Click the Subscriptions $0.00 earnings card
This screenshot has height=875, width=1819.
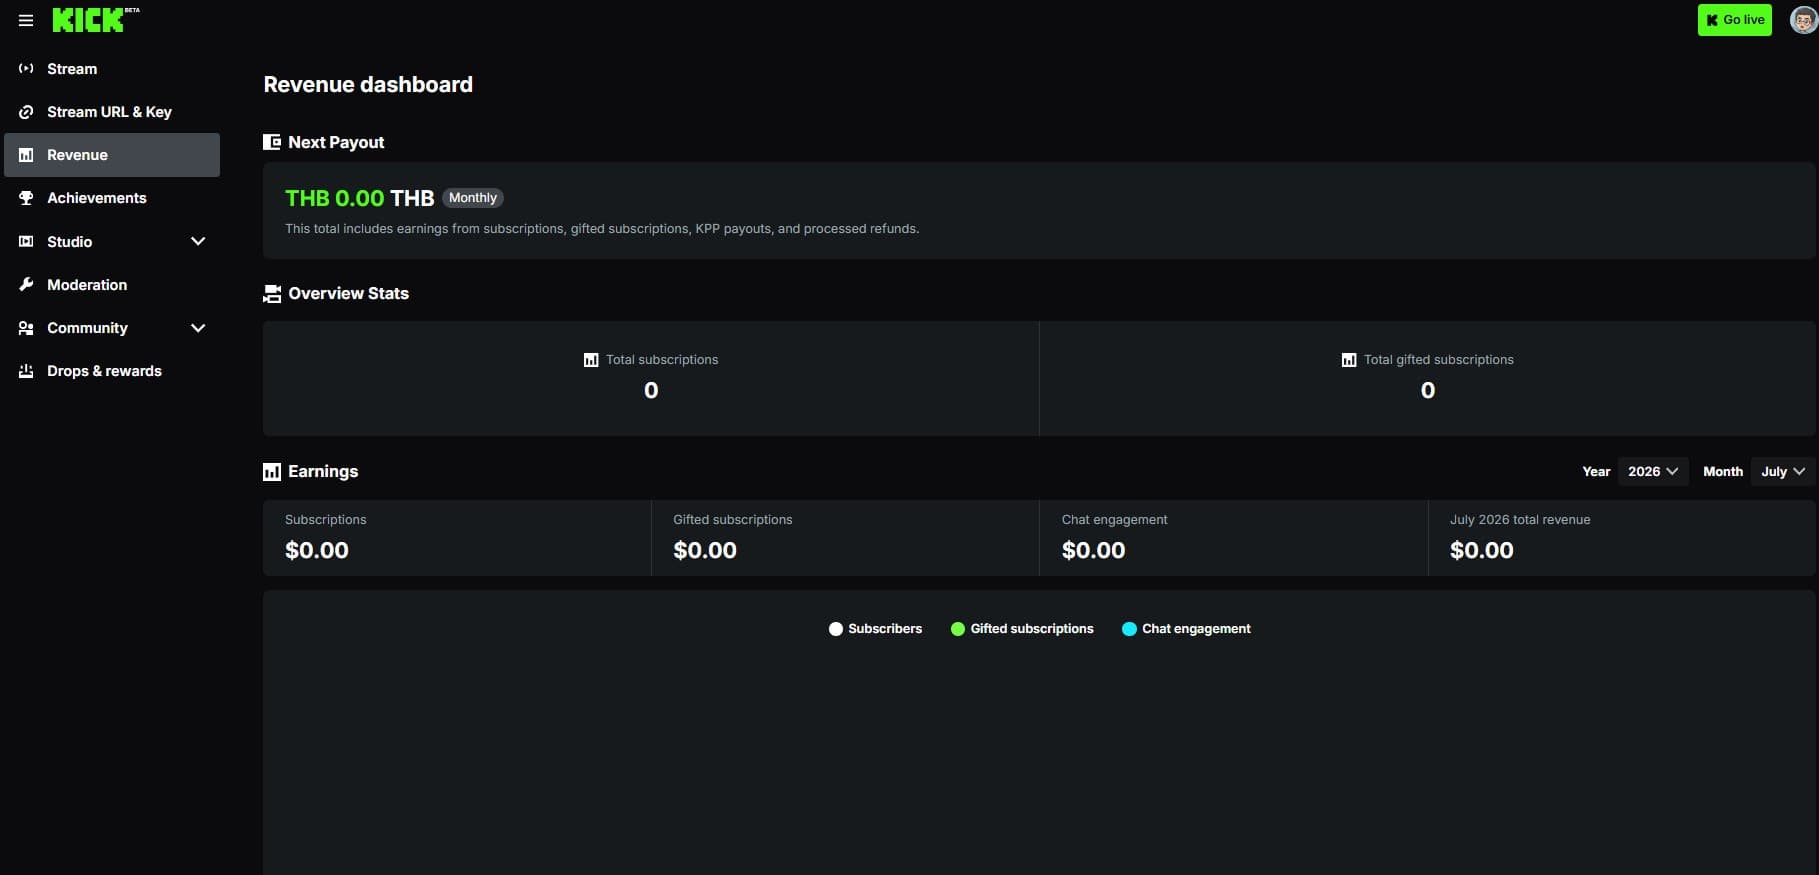457,538
